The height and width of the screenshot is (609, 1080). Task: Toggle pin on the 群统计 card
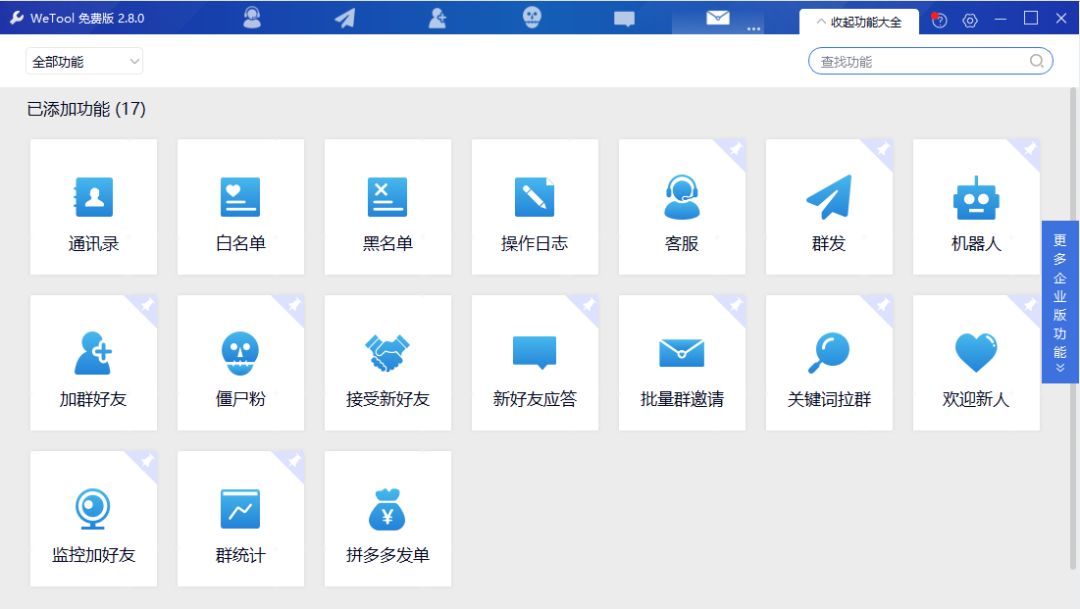tap(294, 461)
